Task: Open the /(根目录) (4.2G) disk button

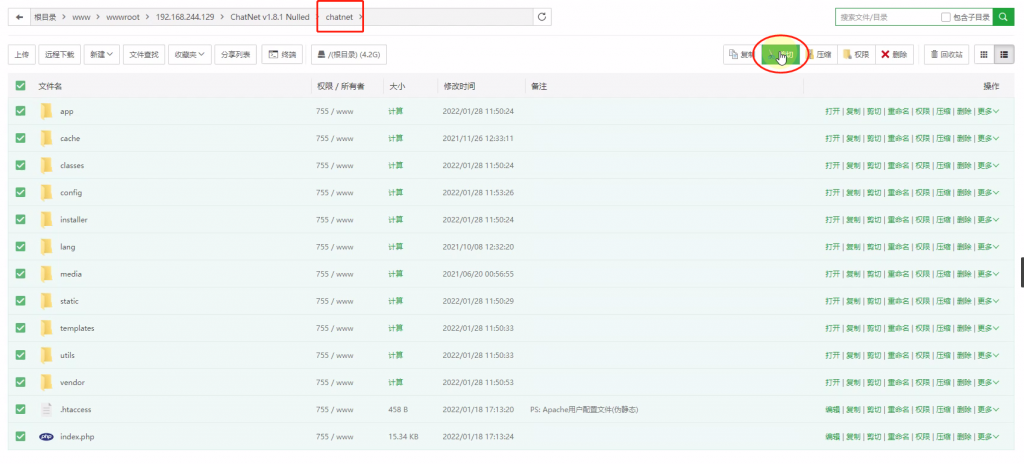Action: pos(349,55)
